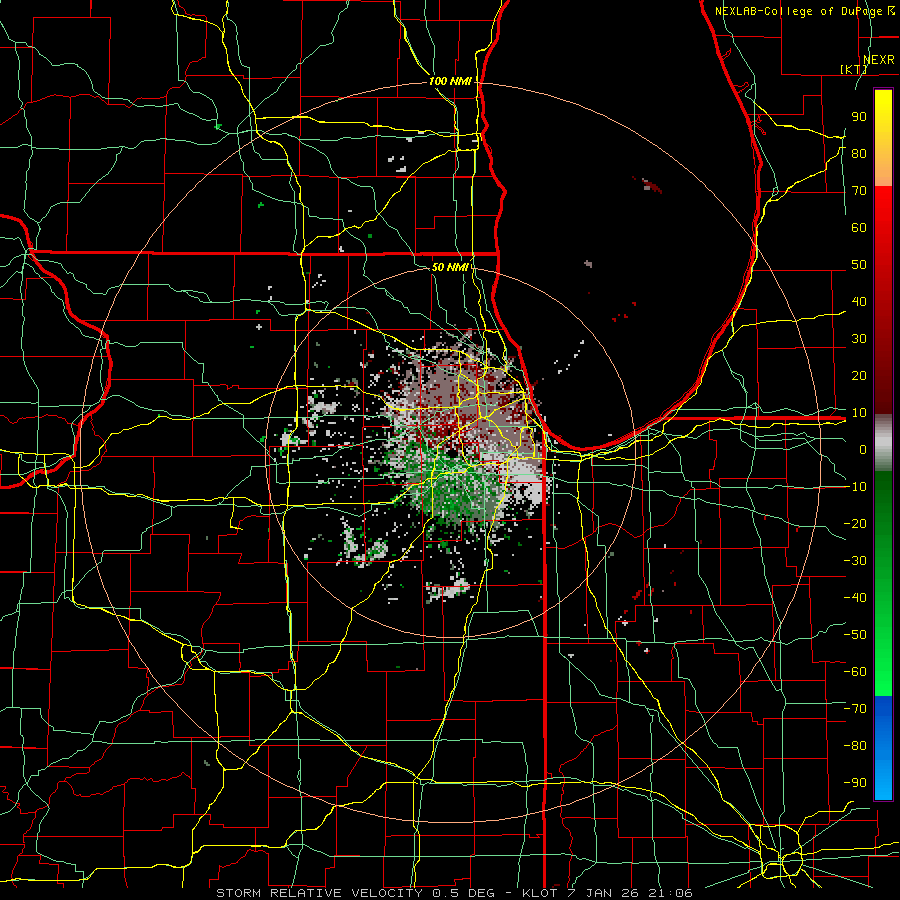Click the positive 30 scale value
900x900 pixels.
tap(859, 339)
